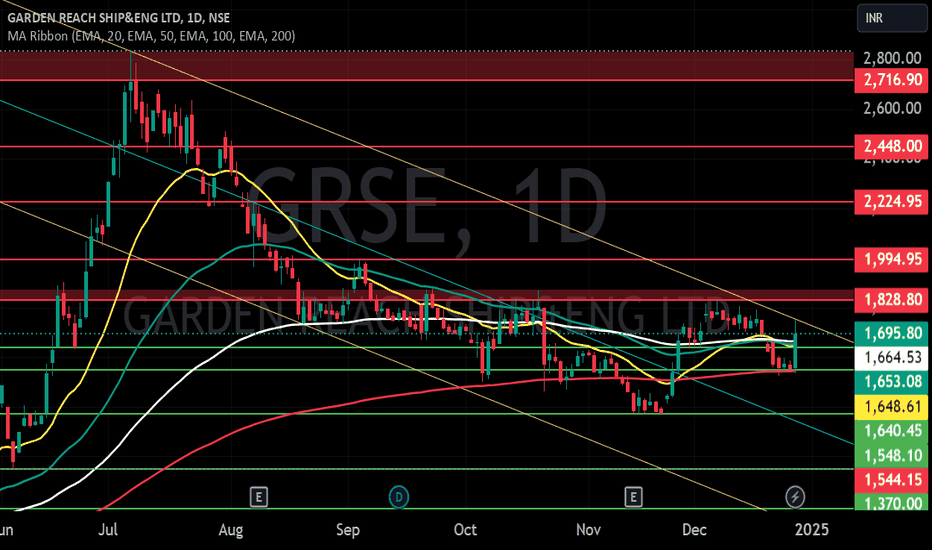
Task: Select the 2,224.95 price label
Action: (891, 202)
